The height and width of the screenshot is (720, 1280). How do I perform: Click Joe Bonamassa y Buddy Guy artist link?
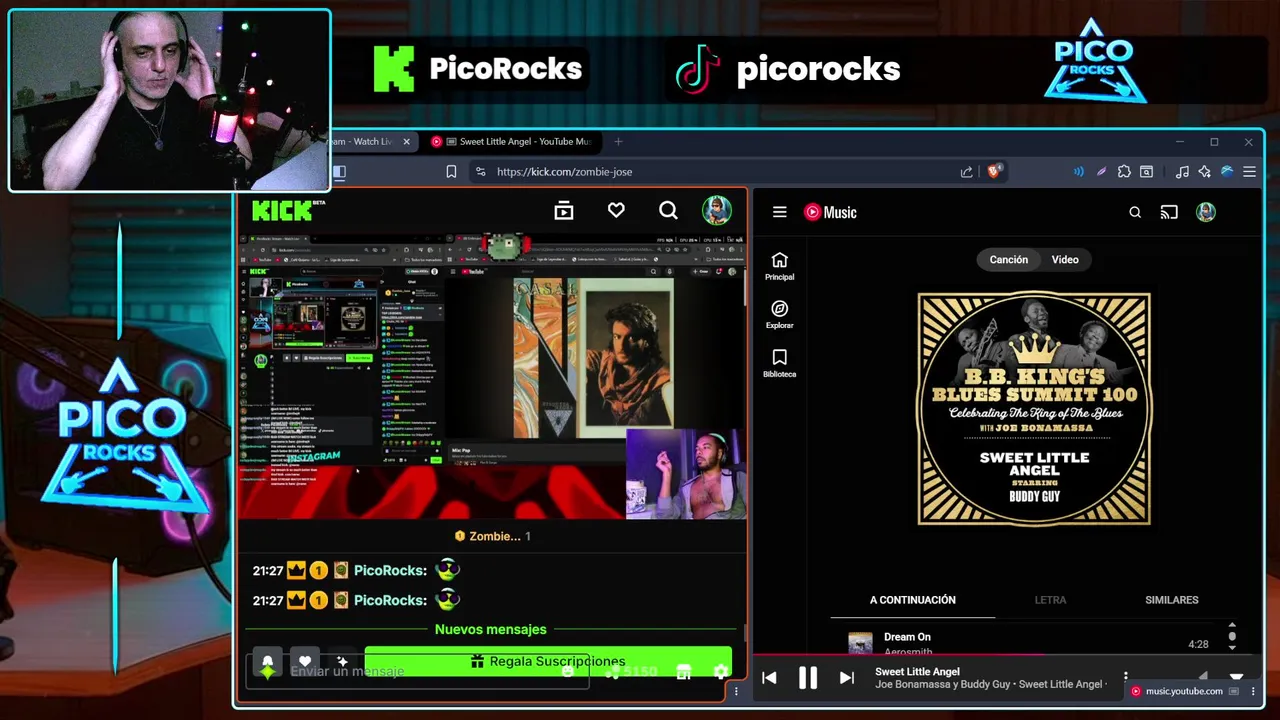[943, 685]
